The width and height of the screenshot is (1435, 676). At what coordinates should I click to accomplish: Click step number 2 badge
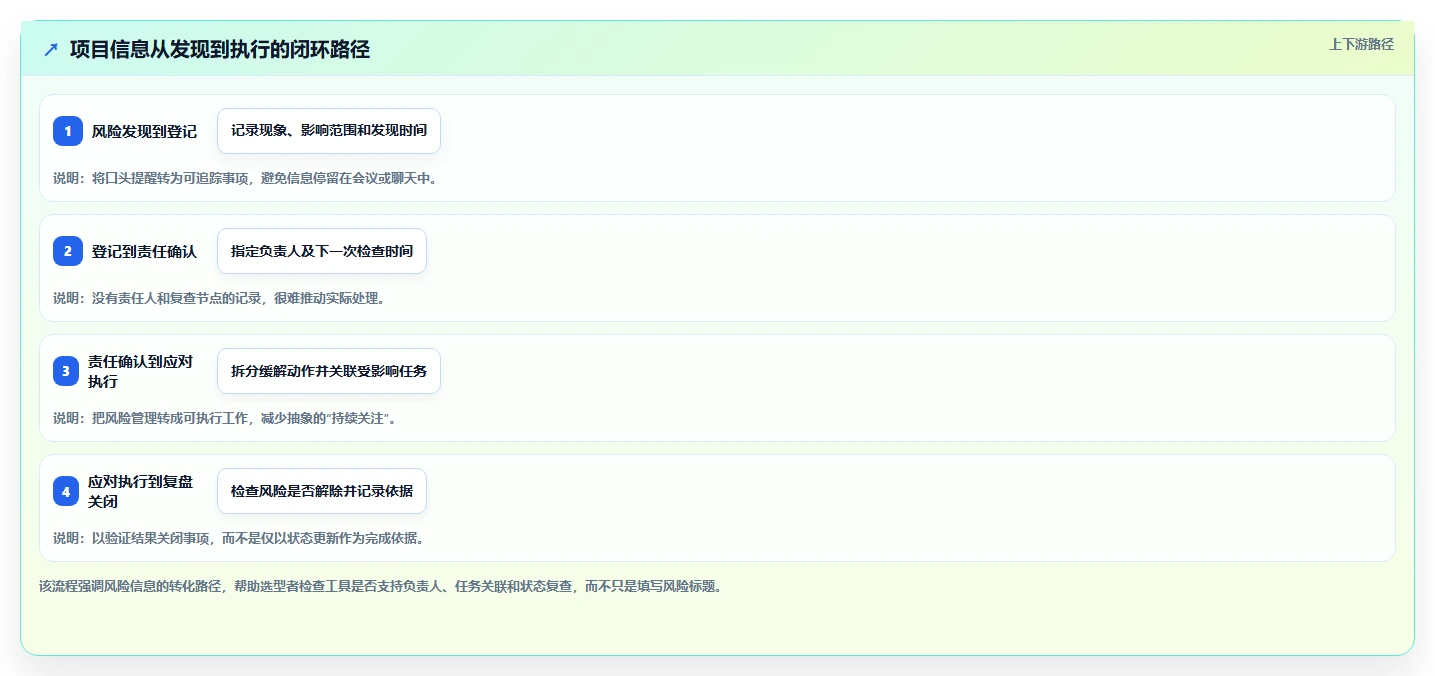pyautogui.click(x=68, y=251)
